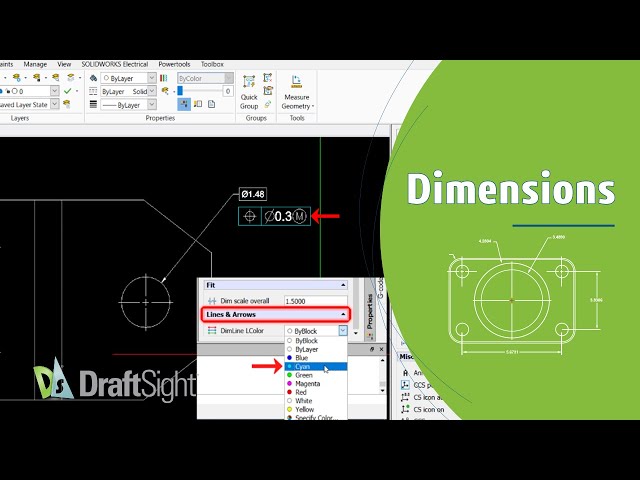
Task: Click the transparency value field showing 0
Action: tap(228, 91)
